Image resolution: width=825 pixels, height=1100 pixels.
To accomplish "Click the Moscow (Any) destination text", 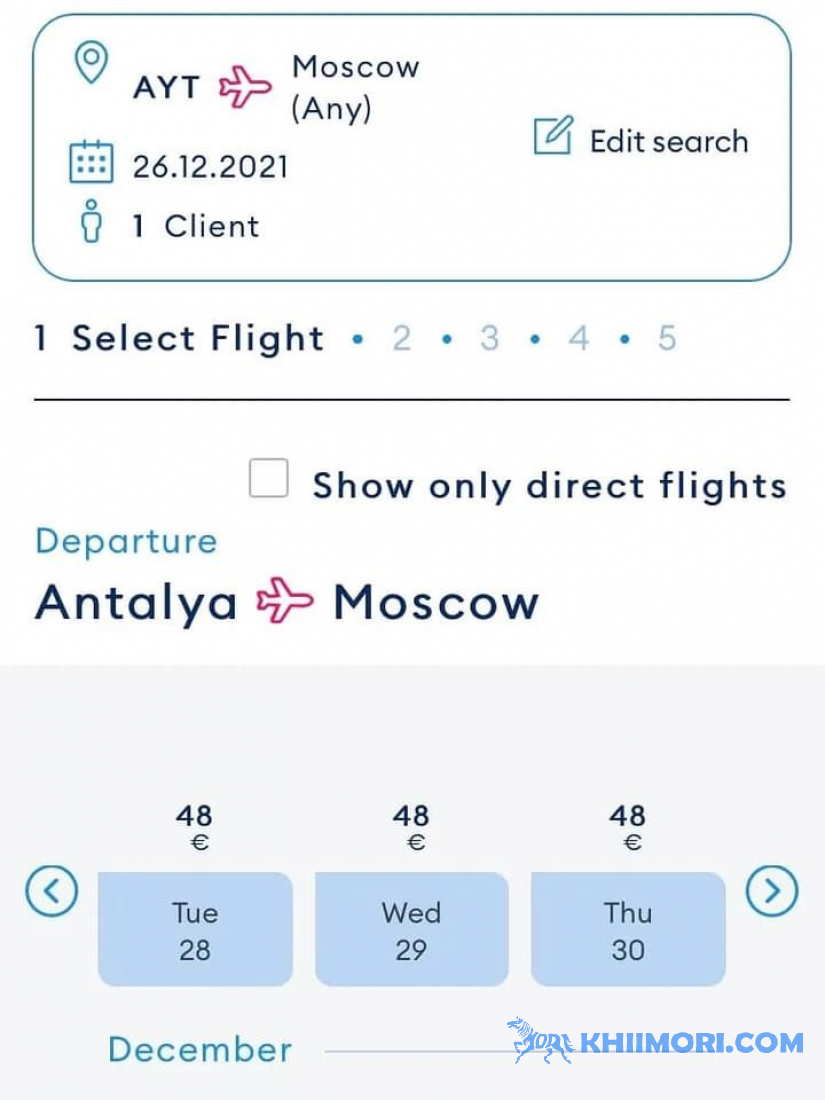I will 356,88.
